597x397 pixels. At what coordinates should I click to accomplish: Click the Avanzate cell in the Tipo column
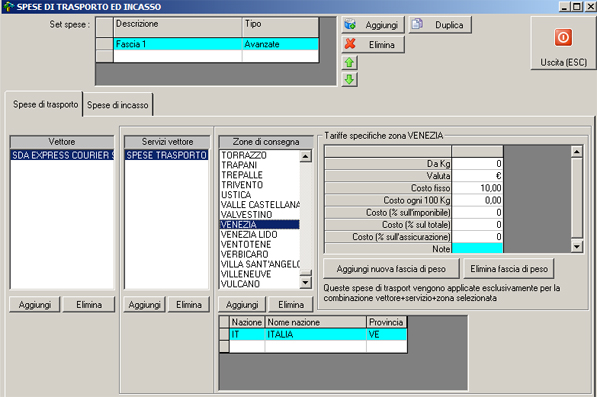pyautogui.click(x=280, y=44)
